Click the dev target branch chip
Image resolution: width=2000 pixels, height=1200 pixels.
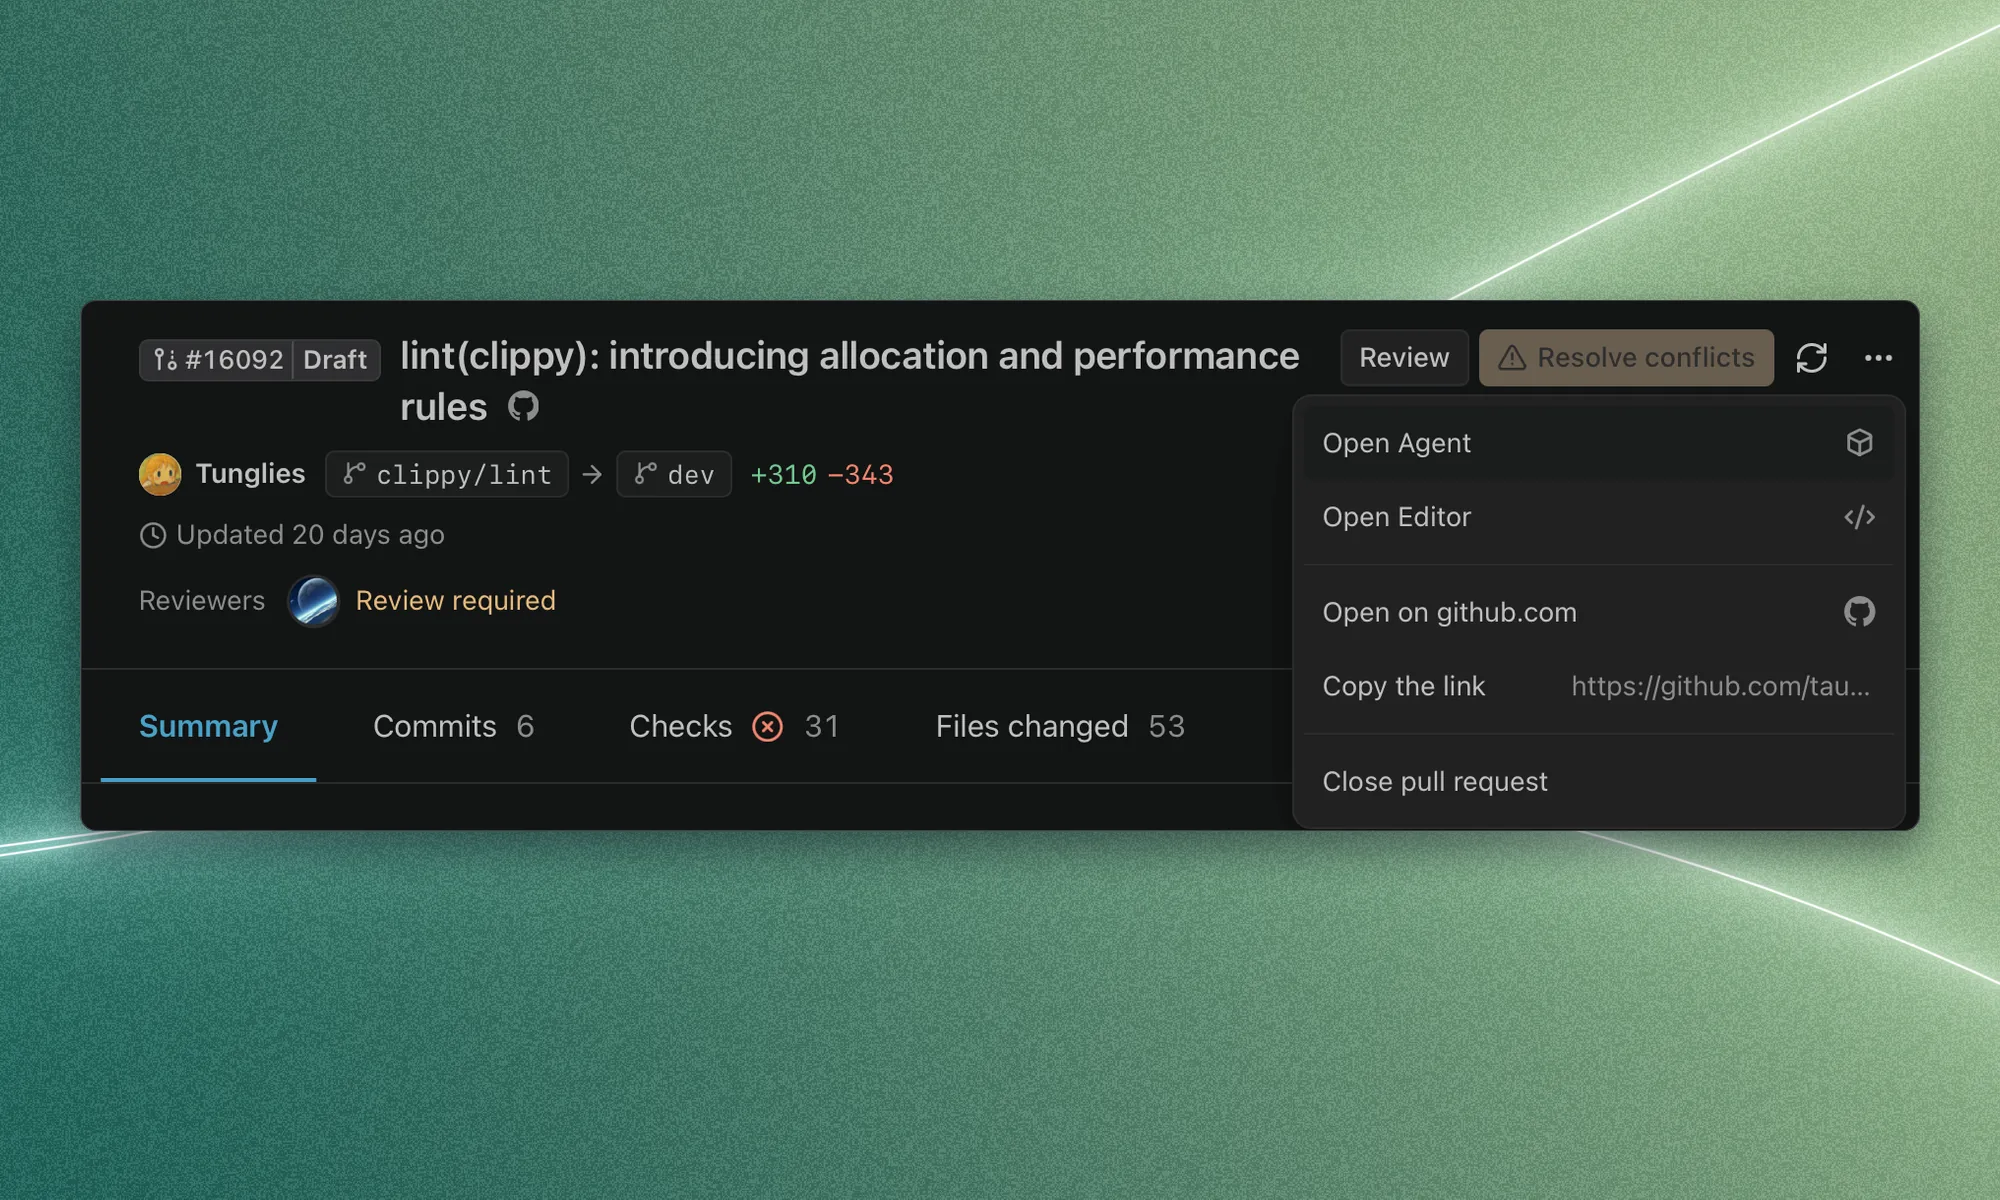coord(674,474)
